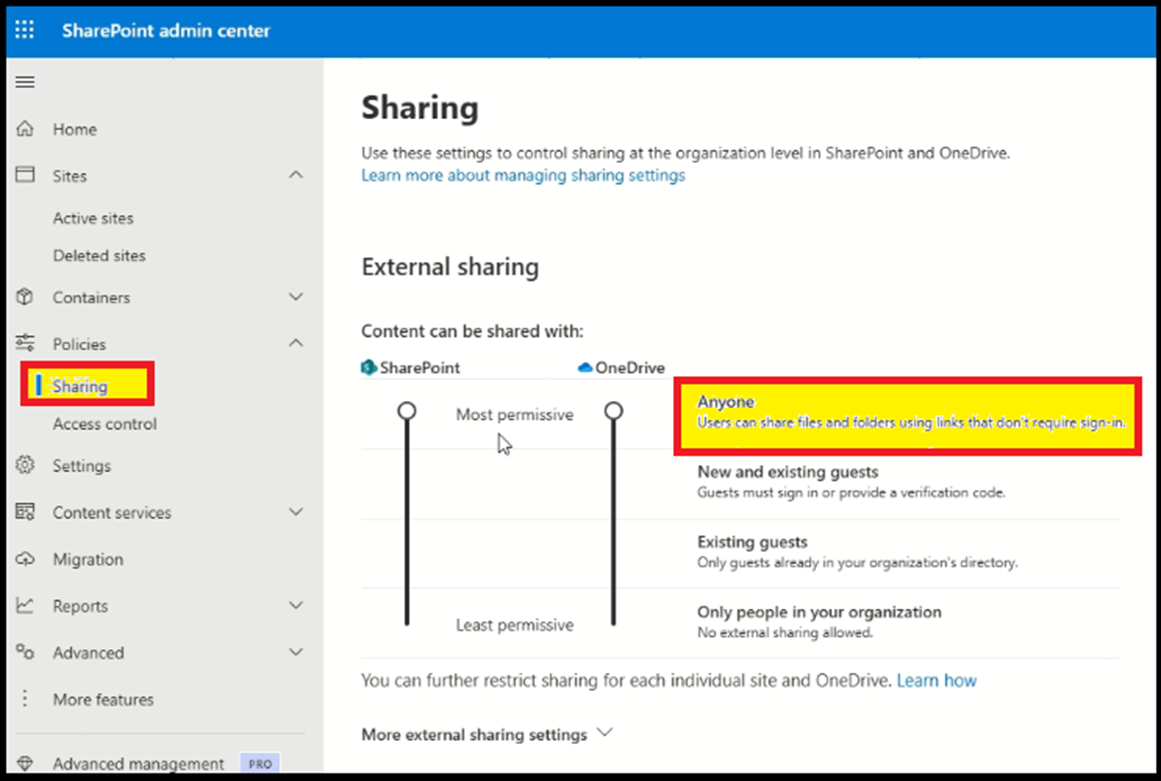Open the app launcher waffle icon
The height and width of the screenshot is (781, 1161).
(24, 30)
